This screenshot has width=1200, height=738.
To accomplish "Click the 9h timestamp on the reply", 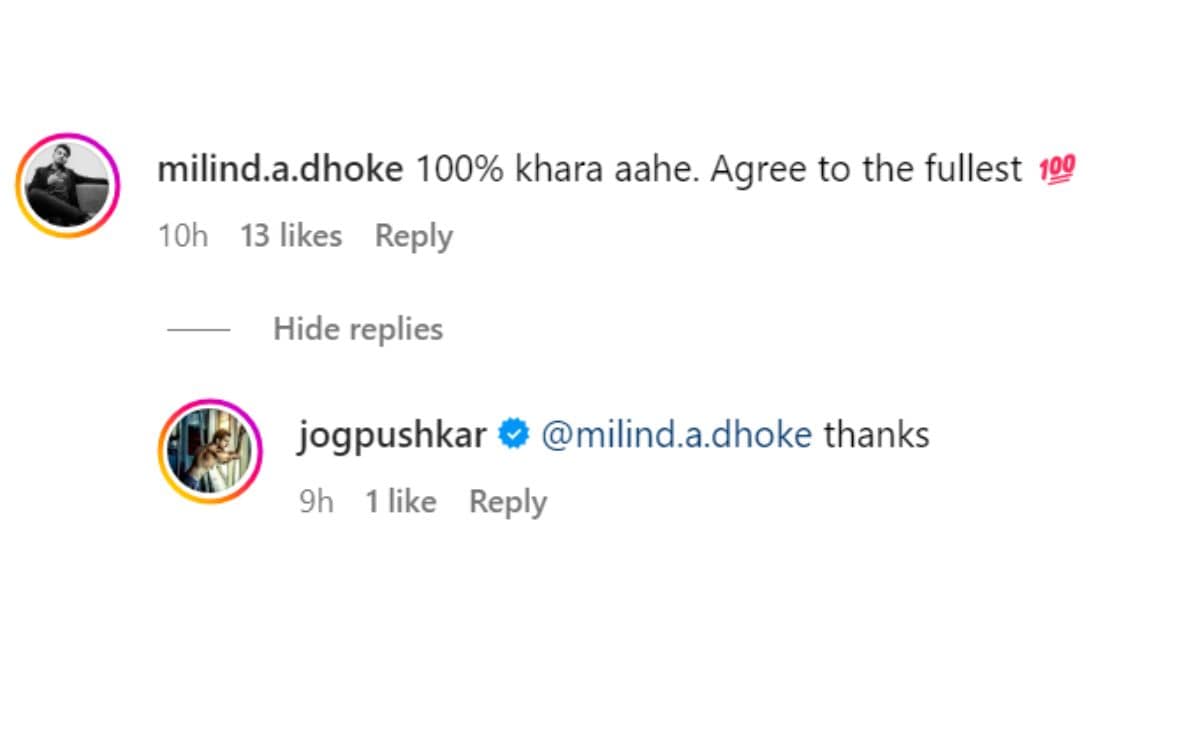I will (x=316, y=501).
